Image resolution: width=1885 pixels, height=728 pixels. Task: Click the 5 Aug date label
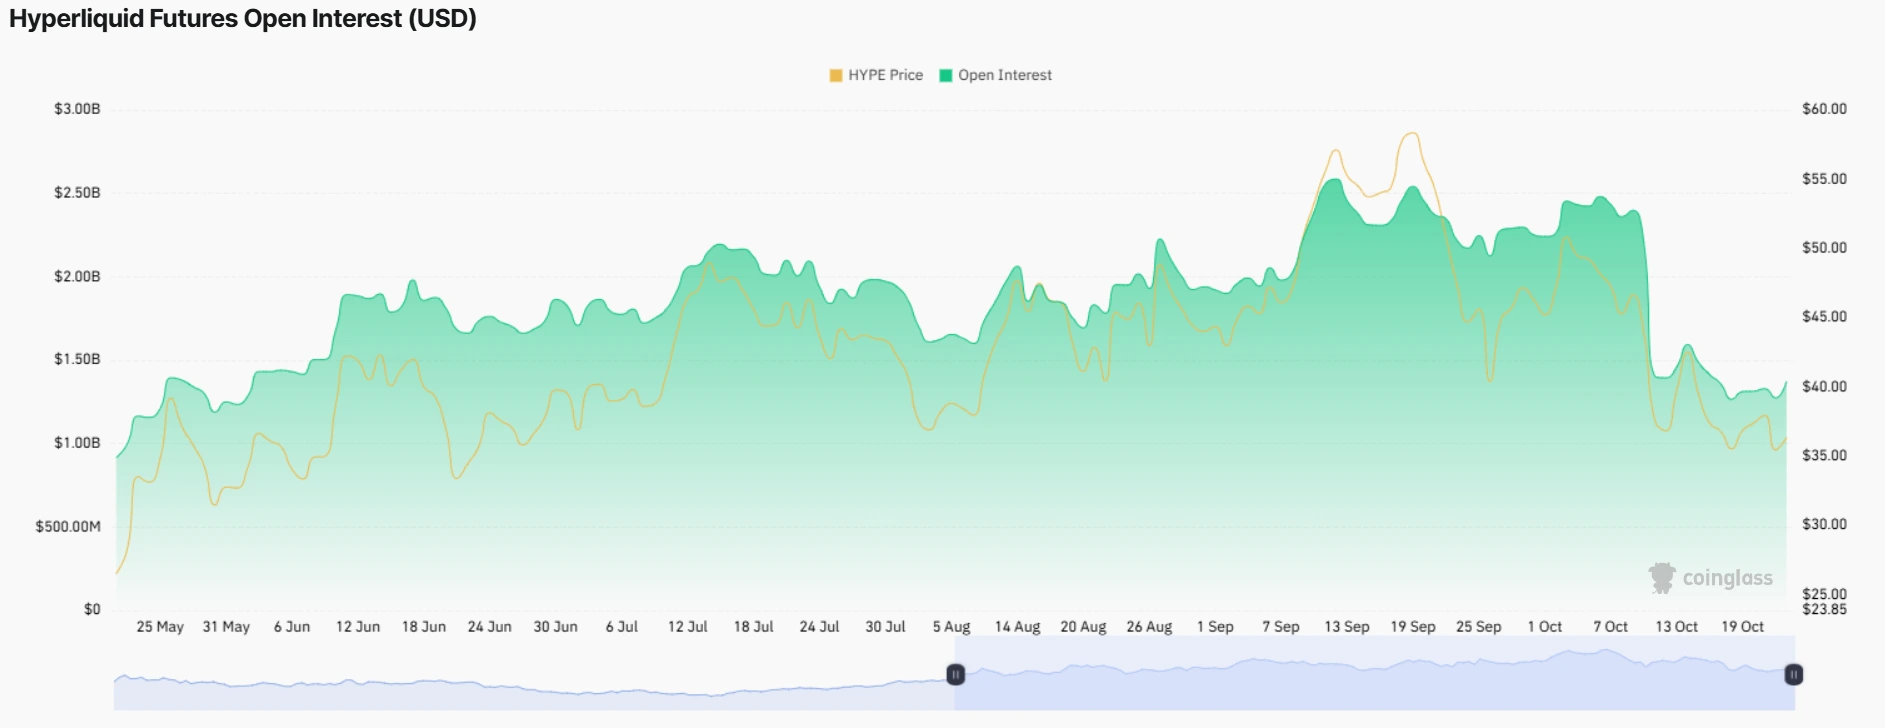951,627
